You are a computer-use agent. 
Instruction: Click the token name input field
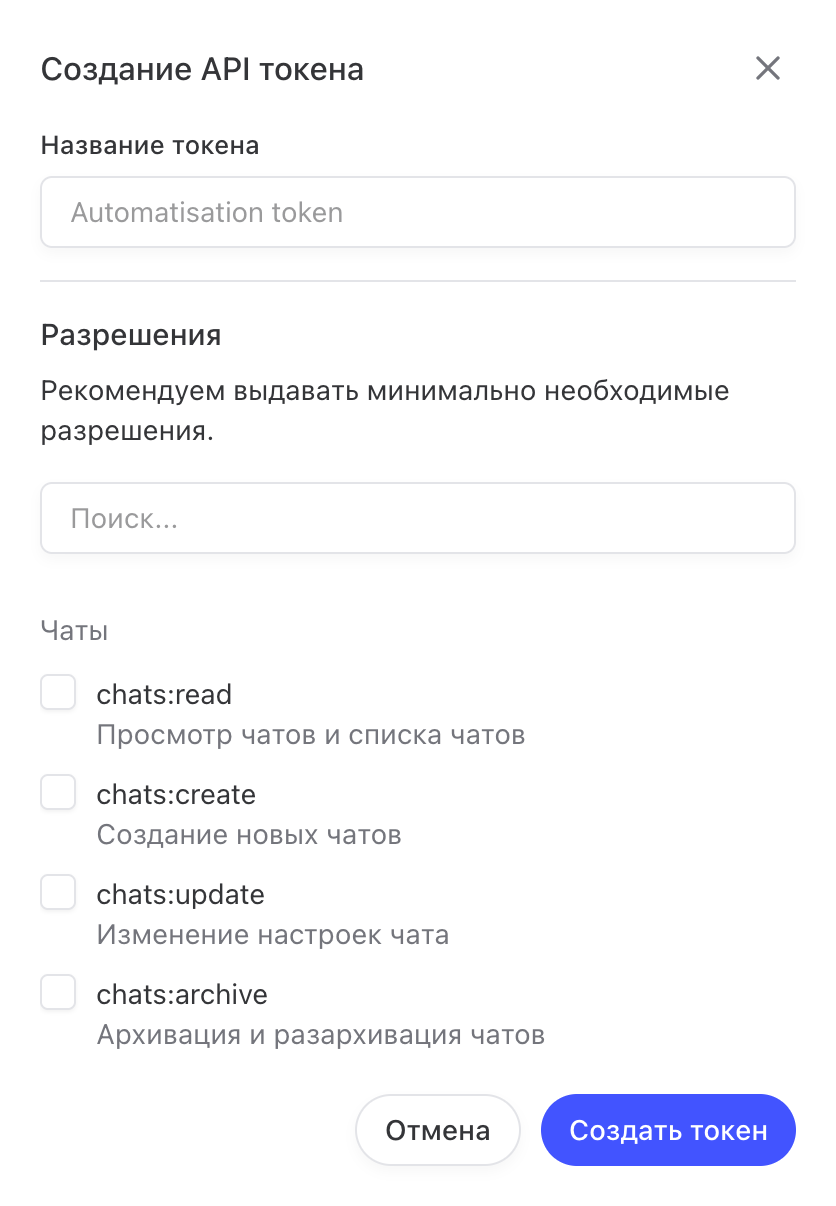pos(417,212)
